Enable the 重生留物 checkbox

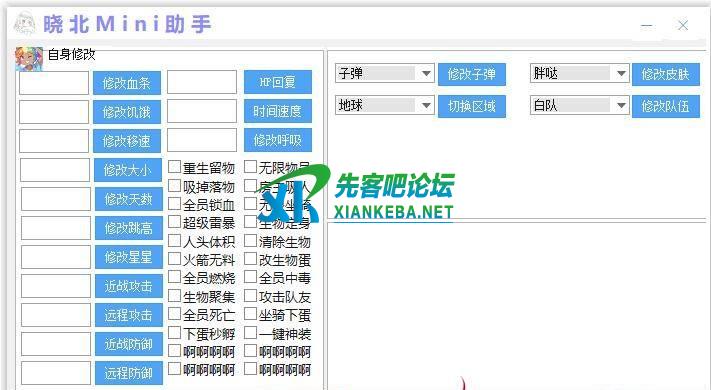click(x=175, y=167)
